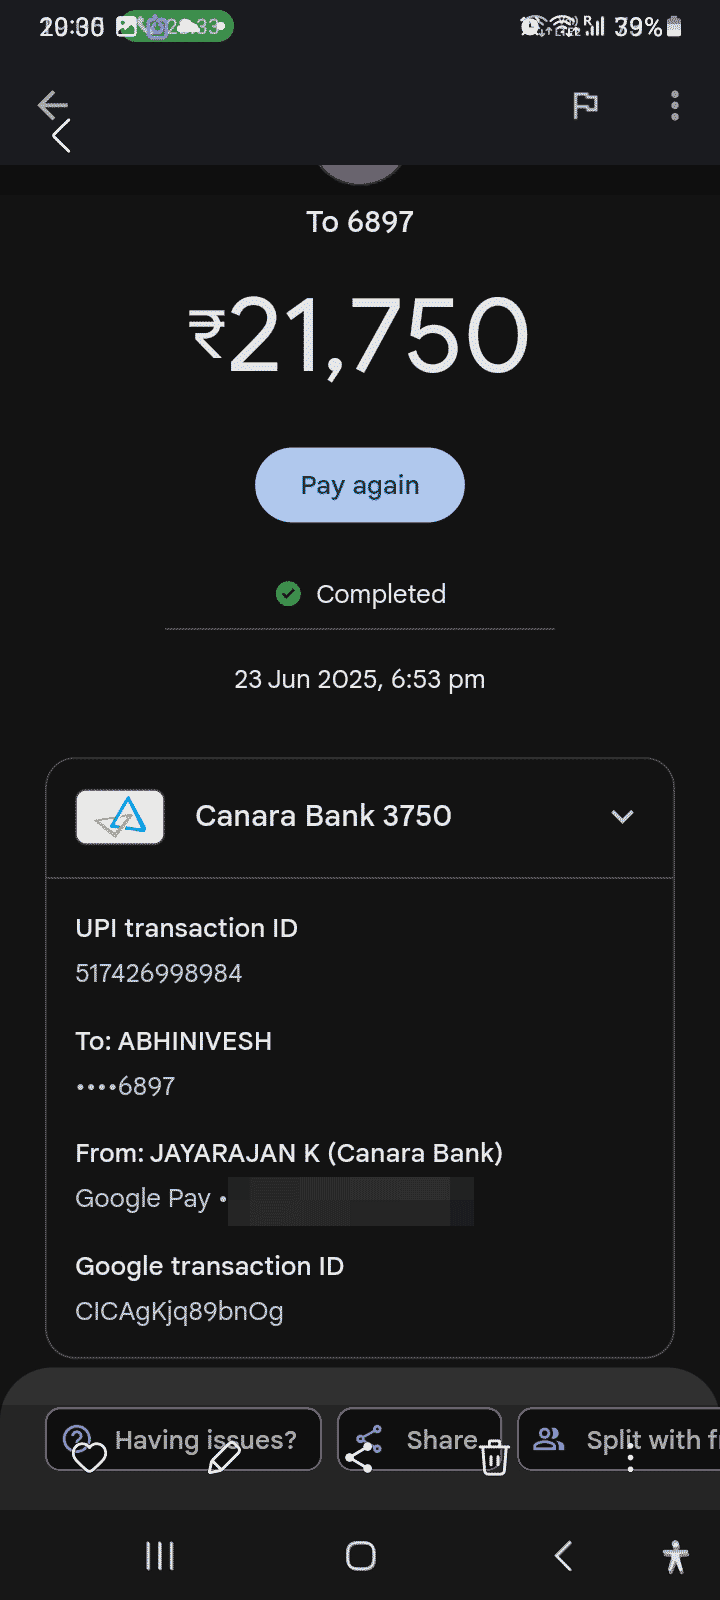
Task: Tap the Canara Bank logo thumbnail
Action: point(120,817)
